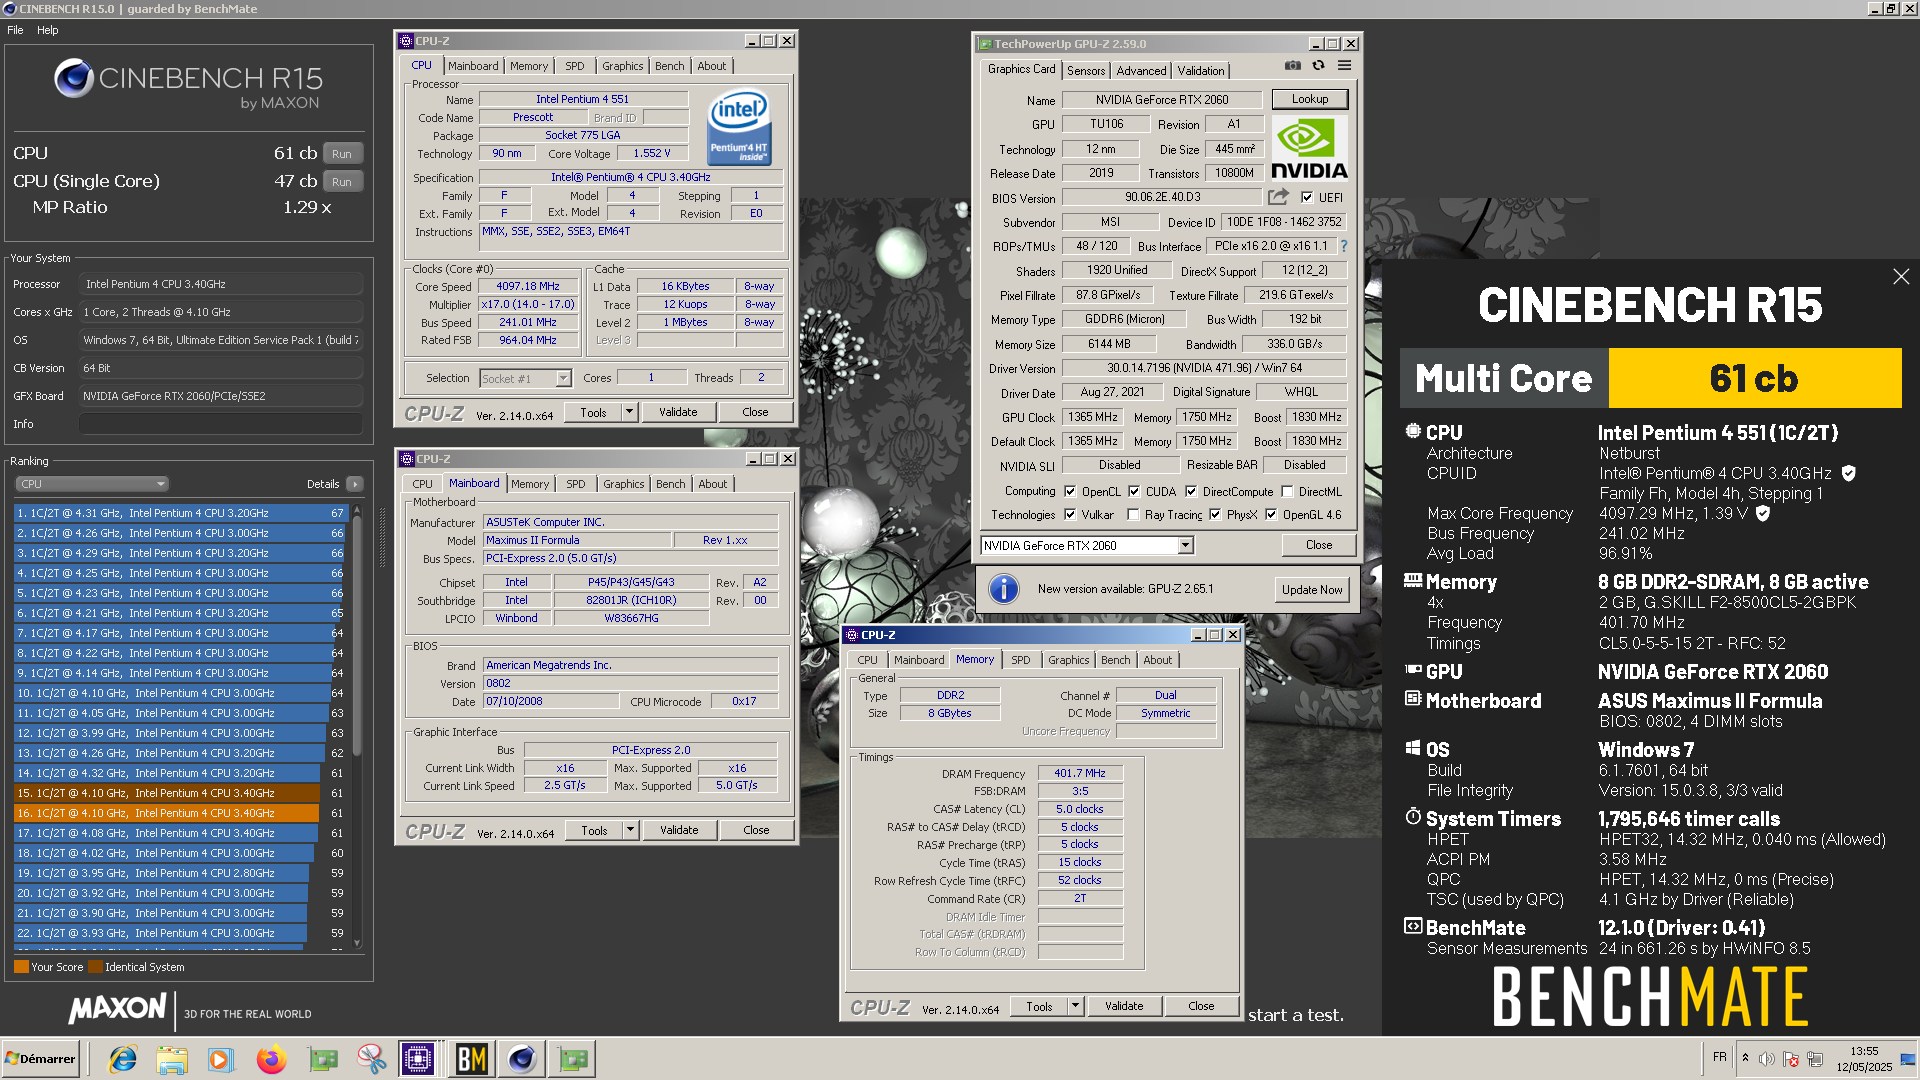Switch to Advanced tab in GPU-Z
Screen dimensions: 1920x1080
tap(1141, 71)
